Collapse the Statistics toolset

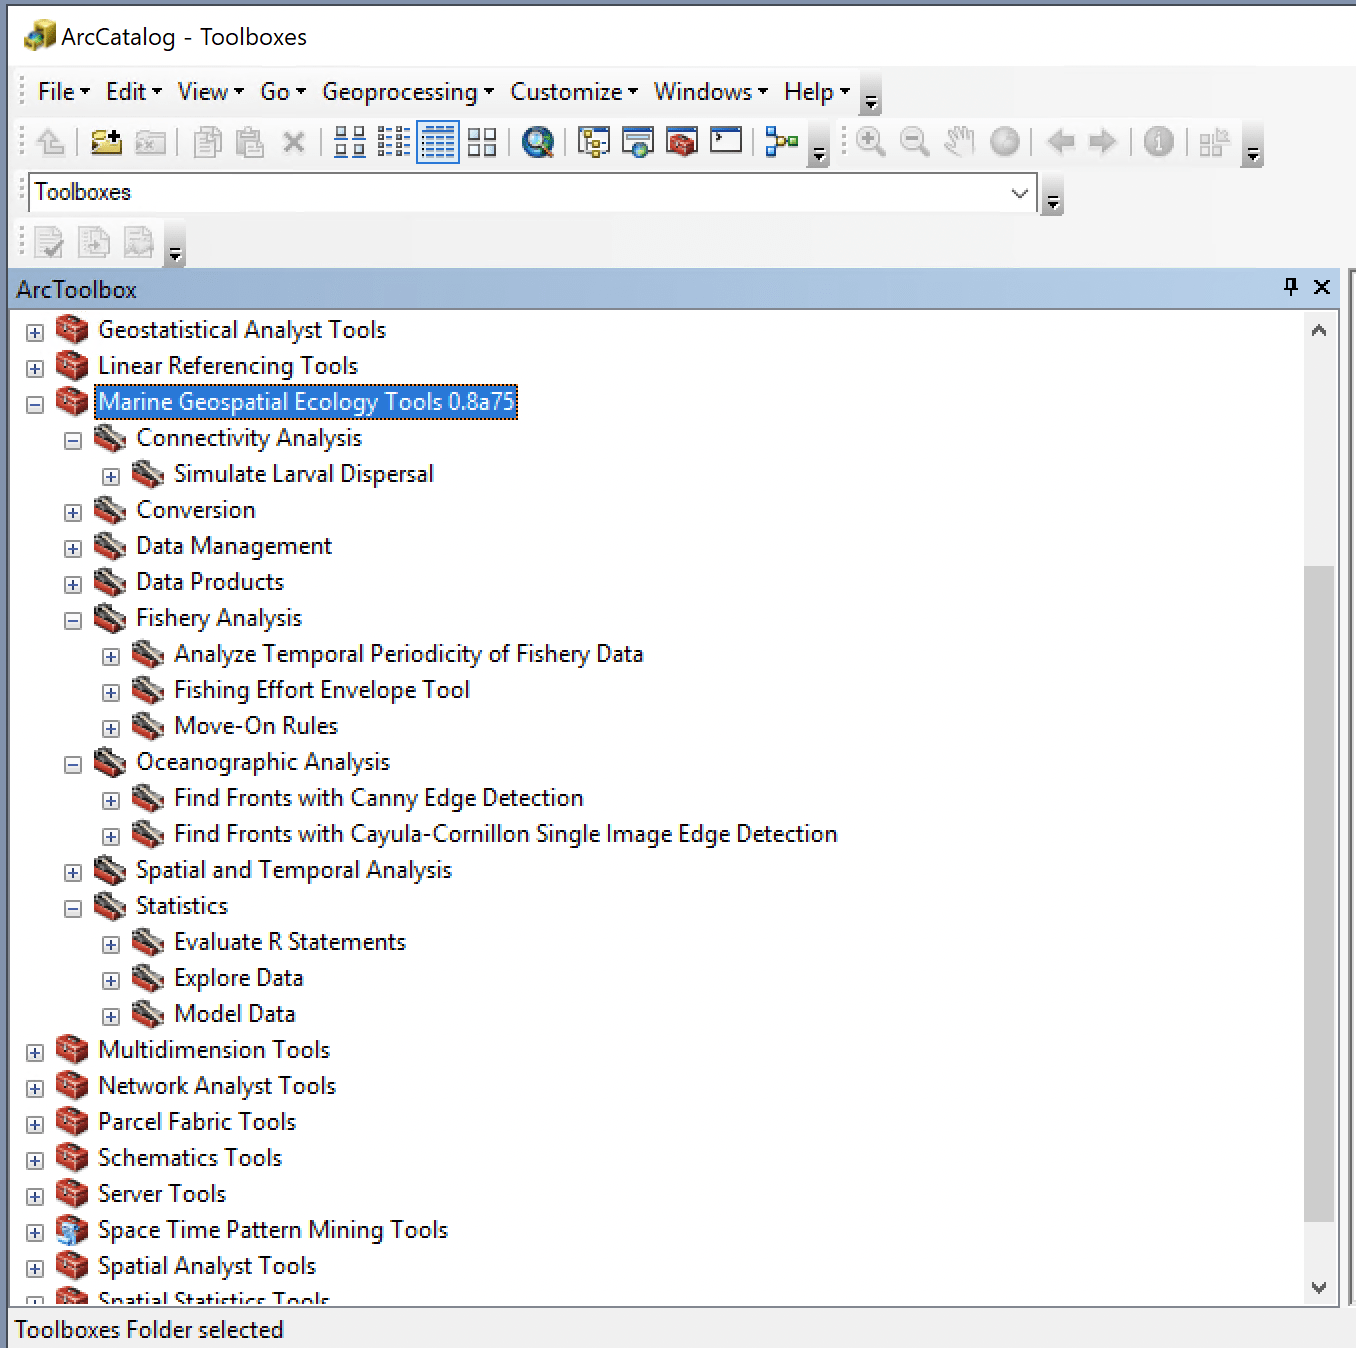[x=73, y=908]
